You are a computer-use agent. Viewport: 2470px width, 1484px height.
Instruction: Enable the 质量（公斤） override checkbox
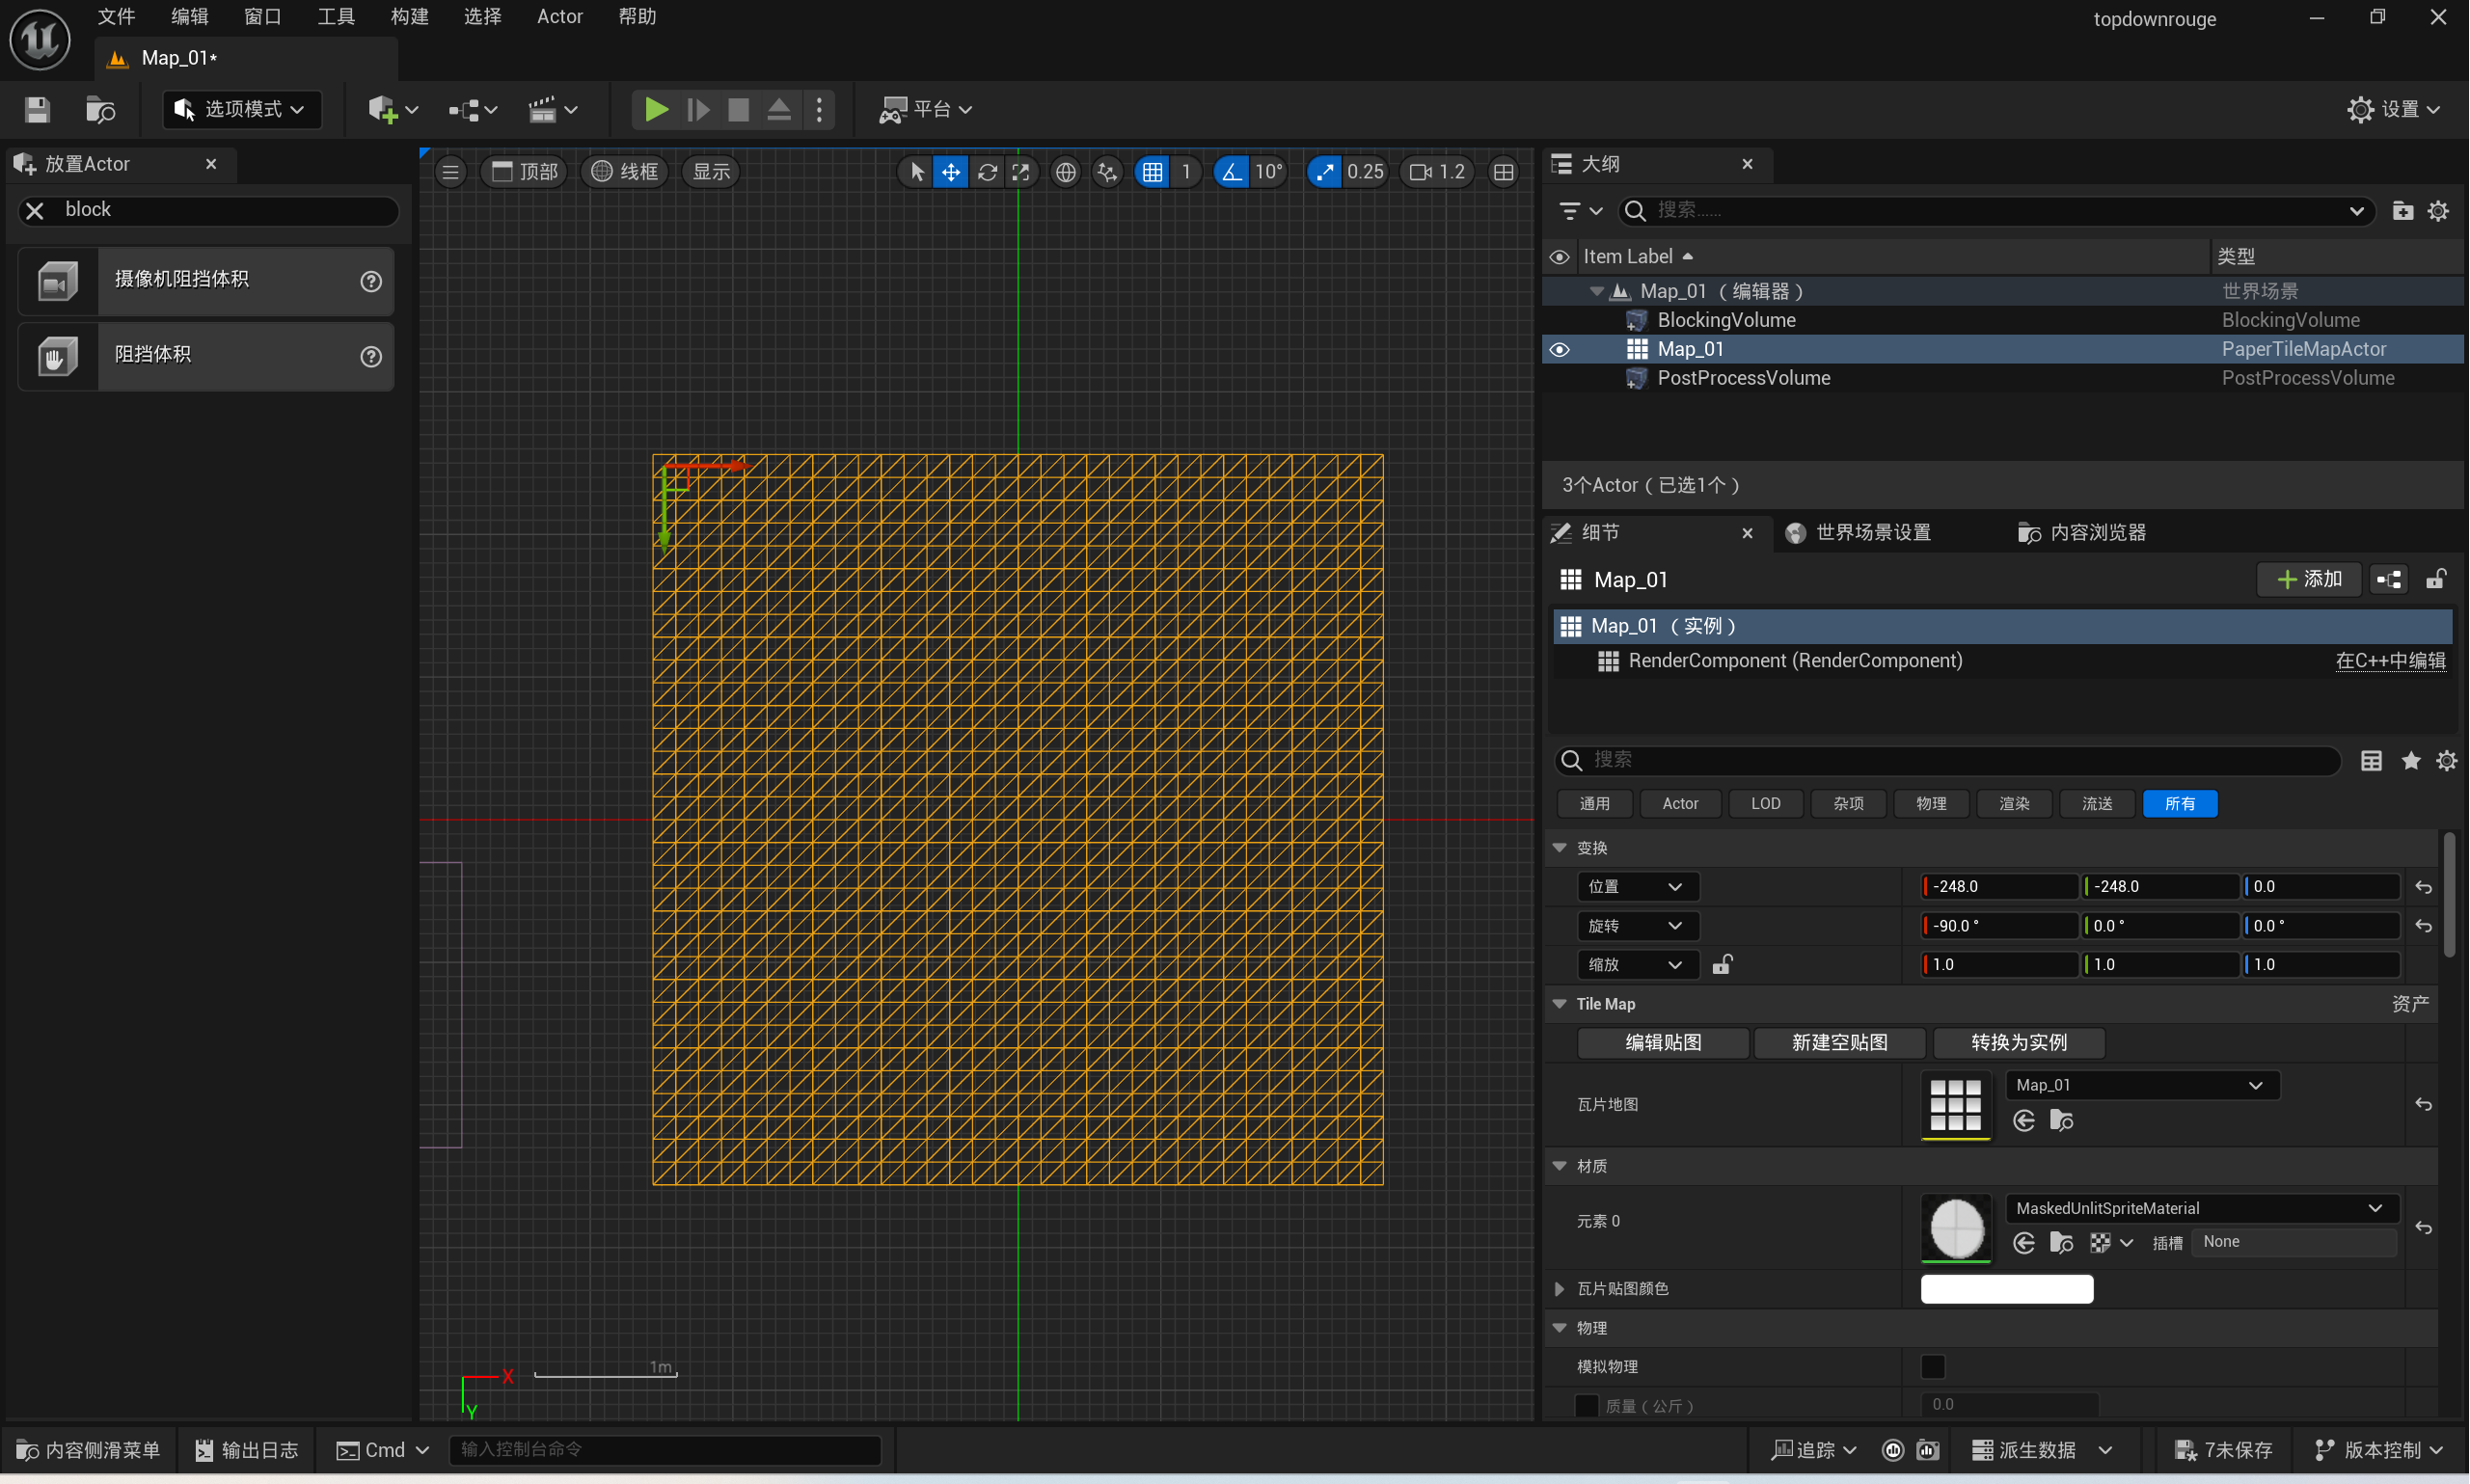tap(1587, 1406)
